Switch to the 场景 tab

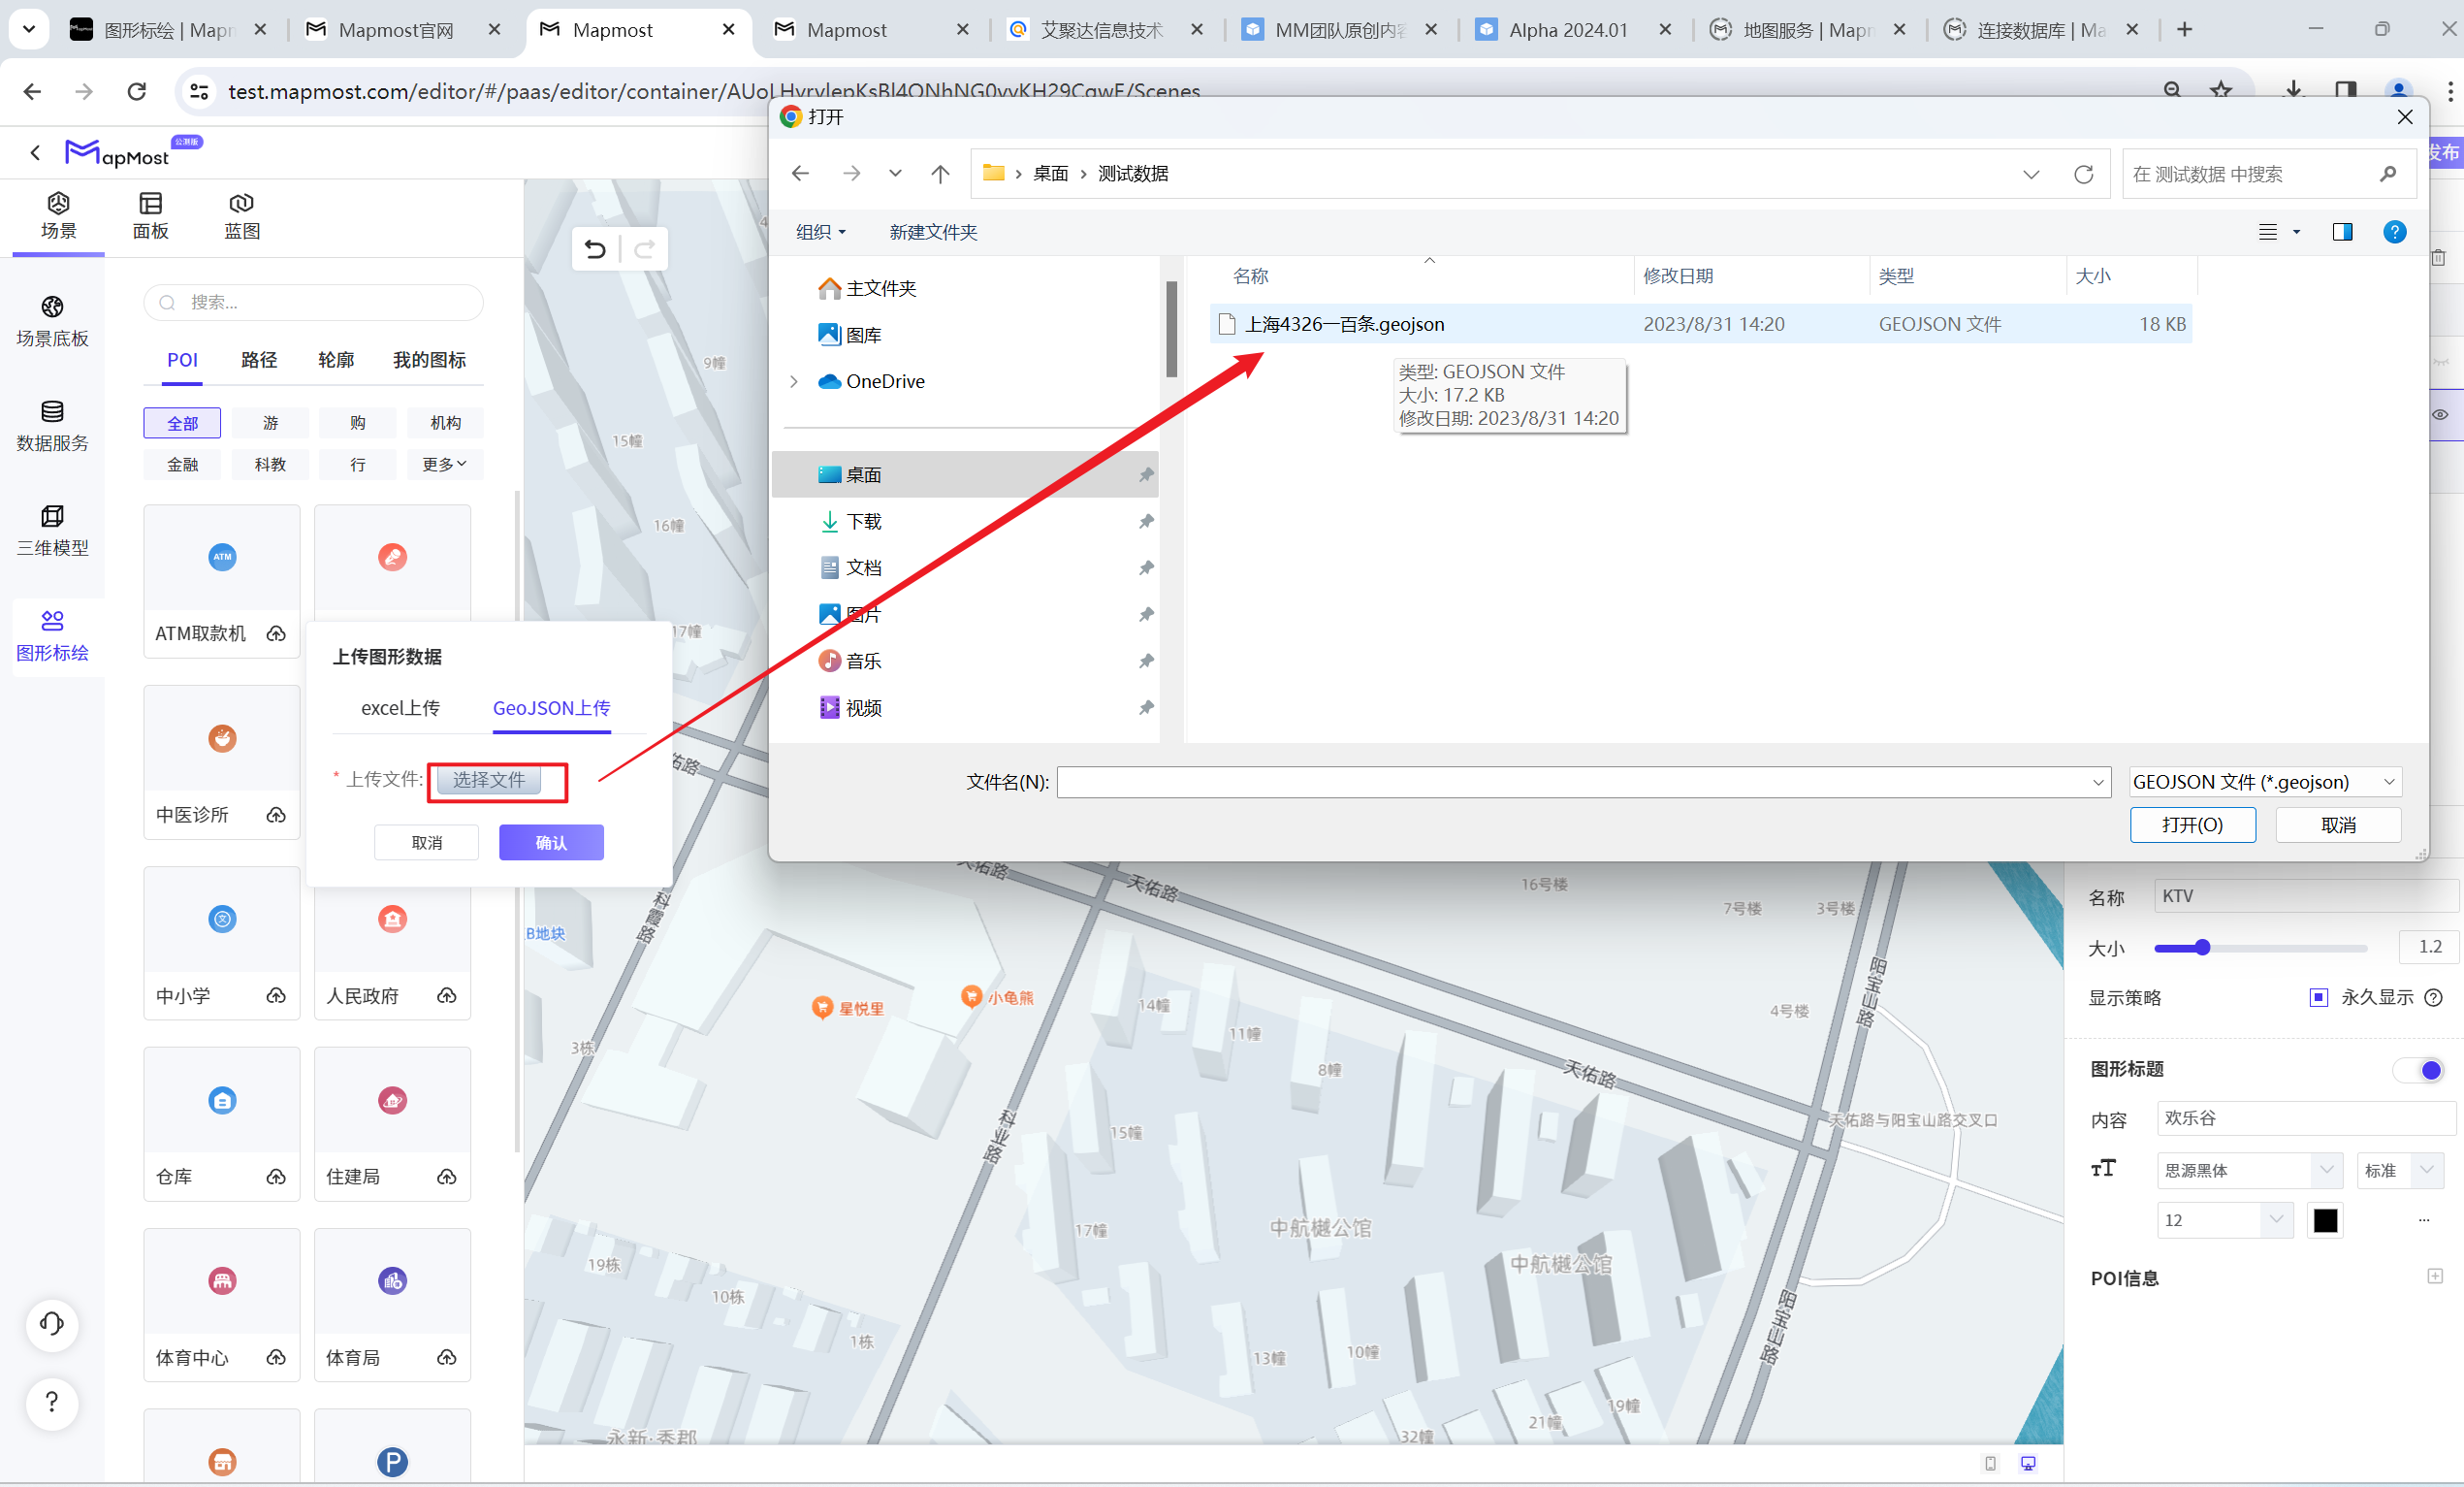[x=58, y=216]
